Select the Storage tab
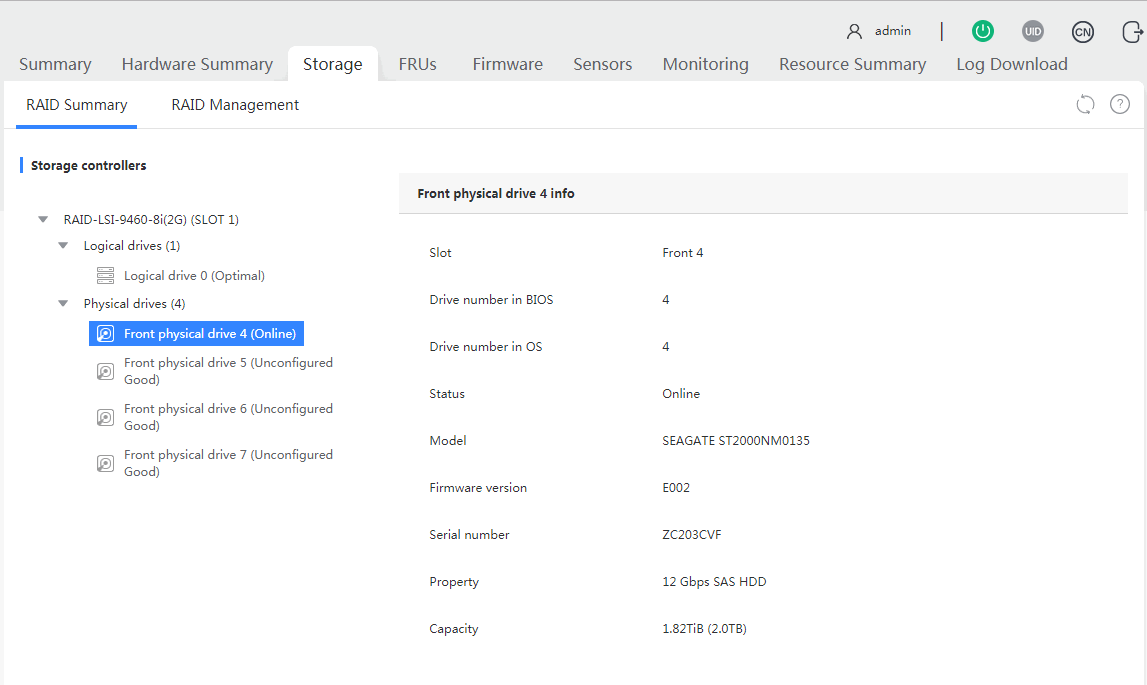Viewport: 1147px width, 685px height. tap(333, 64)
